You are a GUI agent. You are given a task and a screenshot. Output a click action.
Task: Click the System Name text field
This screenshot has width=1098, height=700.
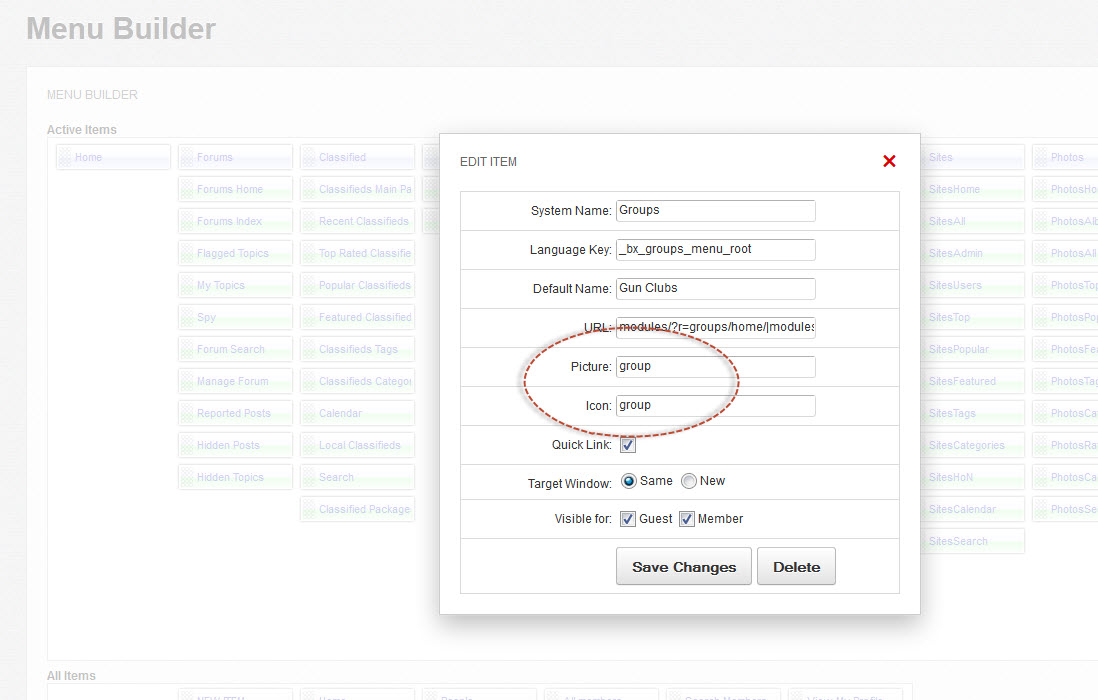coord(715,211)
